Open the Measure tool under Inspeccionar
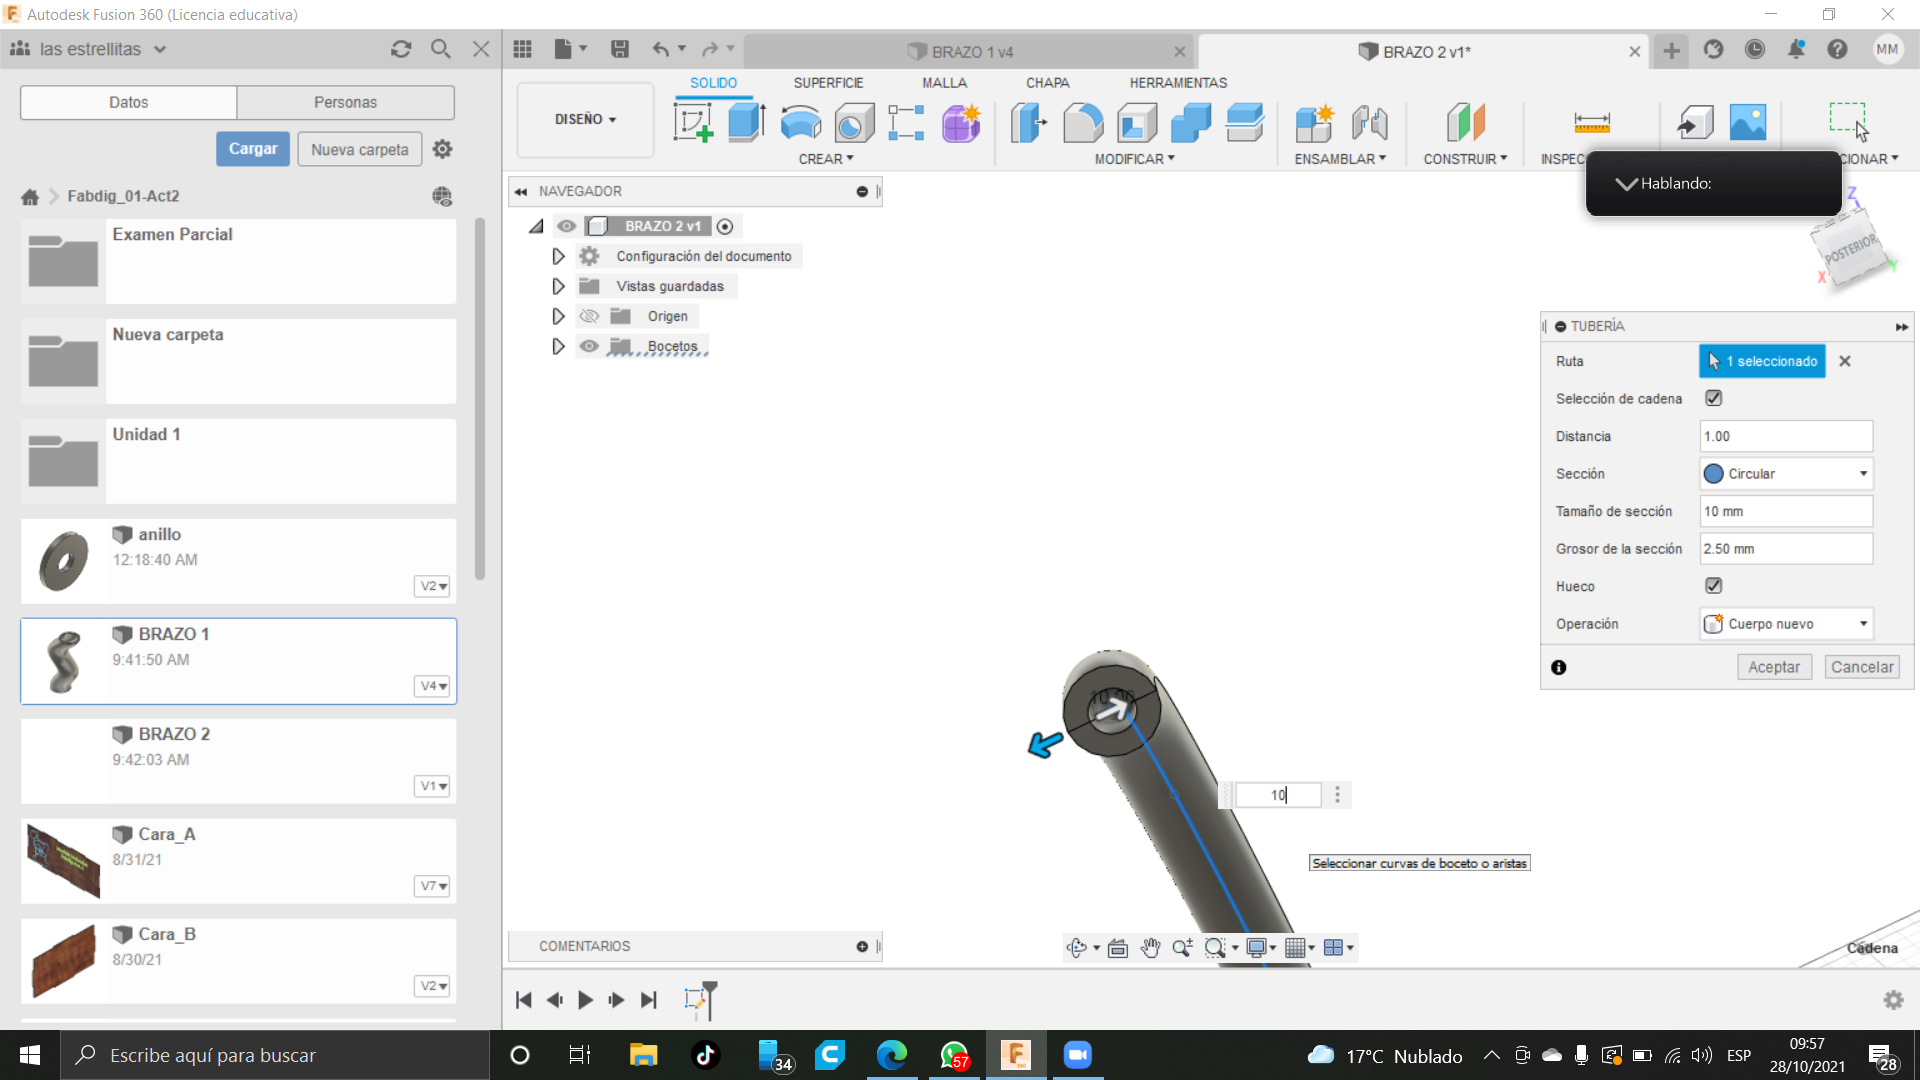 [1591, 123]
